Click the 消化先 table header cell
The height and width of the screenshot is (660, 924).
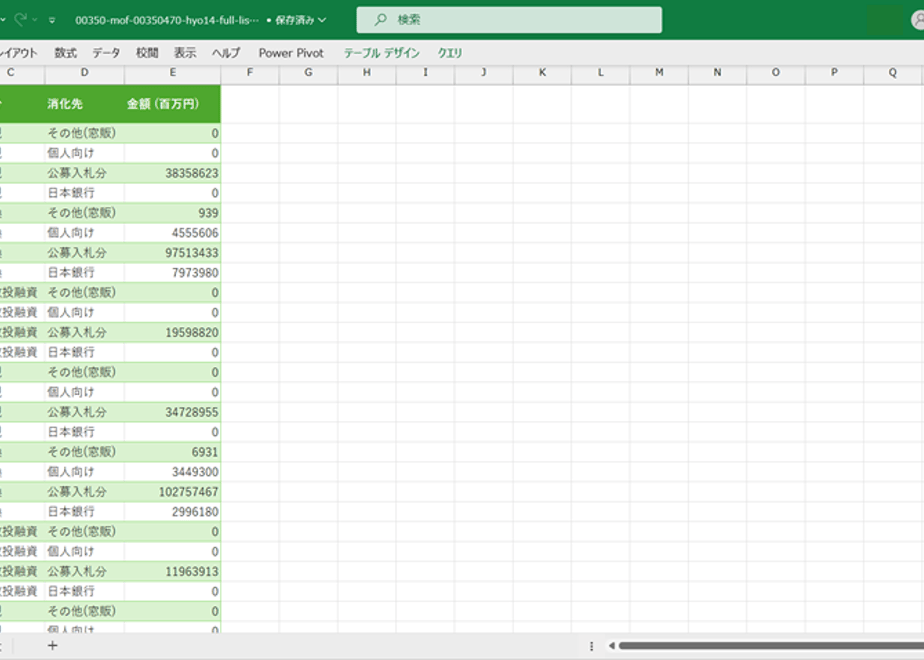coord(84,104)
